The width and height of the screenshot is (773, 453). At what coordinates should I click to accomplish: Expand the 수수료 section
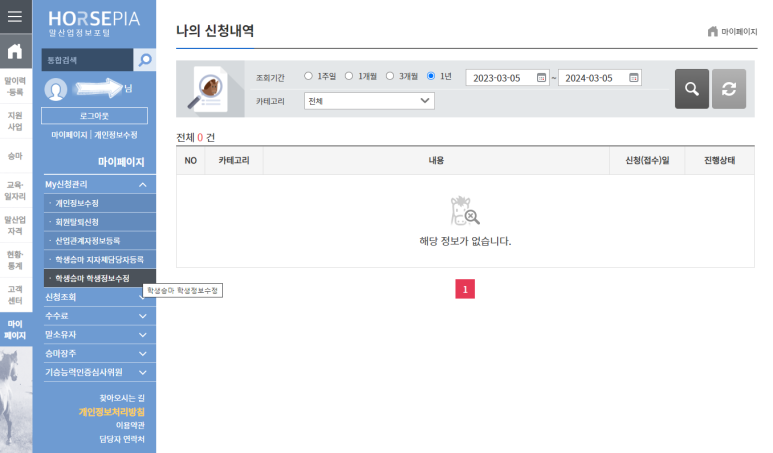click(100, 316)
